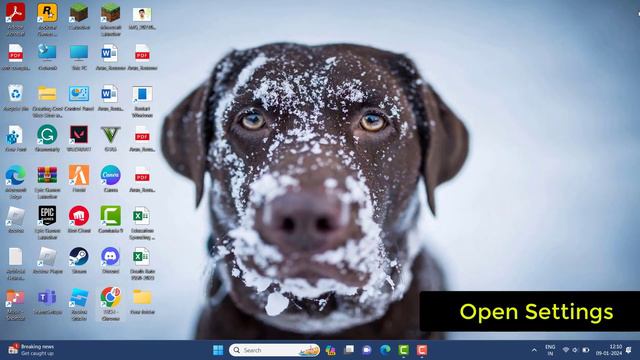Screen dimensions: 640x360
Task: Expand the system tray hidden icons chevron
Action: pos(534,350)
